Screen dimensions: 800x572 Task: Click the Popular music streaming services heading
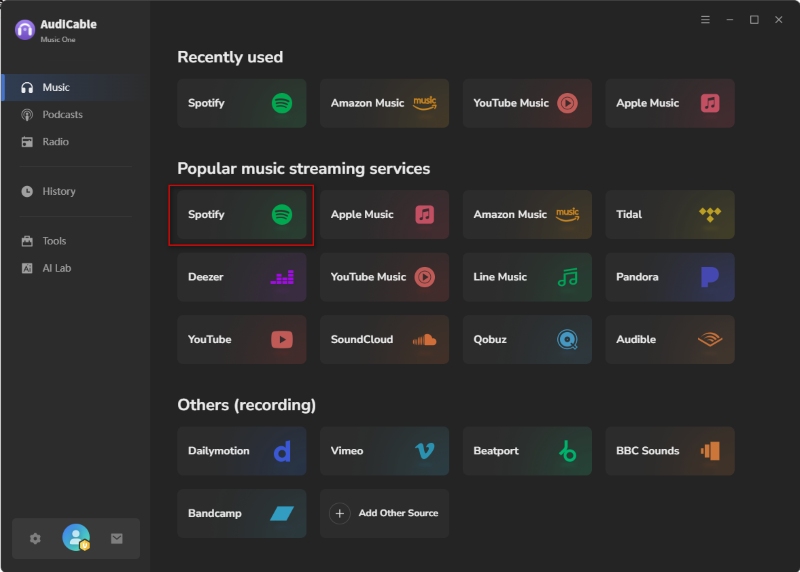pos(304,168)
